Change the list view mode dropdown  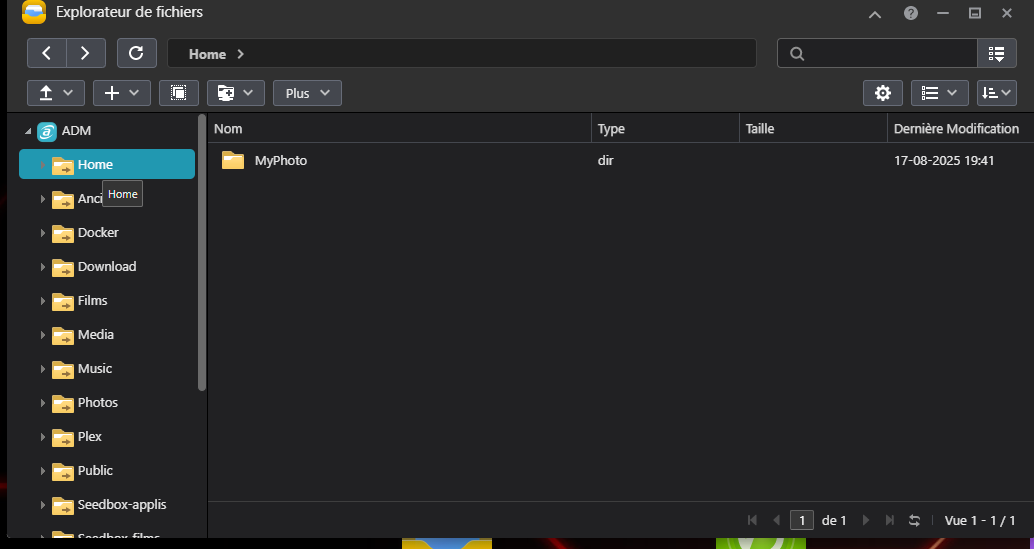click(x=940, y=93)
